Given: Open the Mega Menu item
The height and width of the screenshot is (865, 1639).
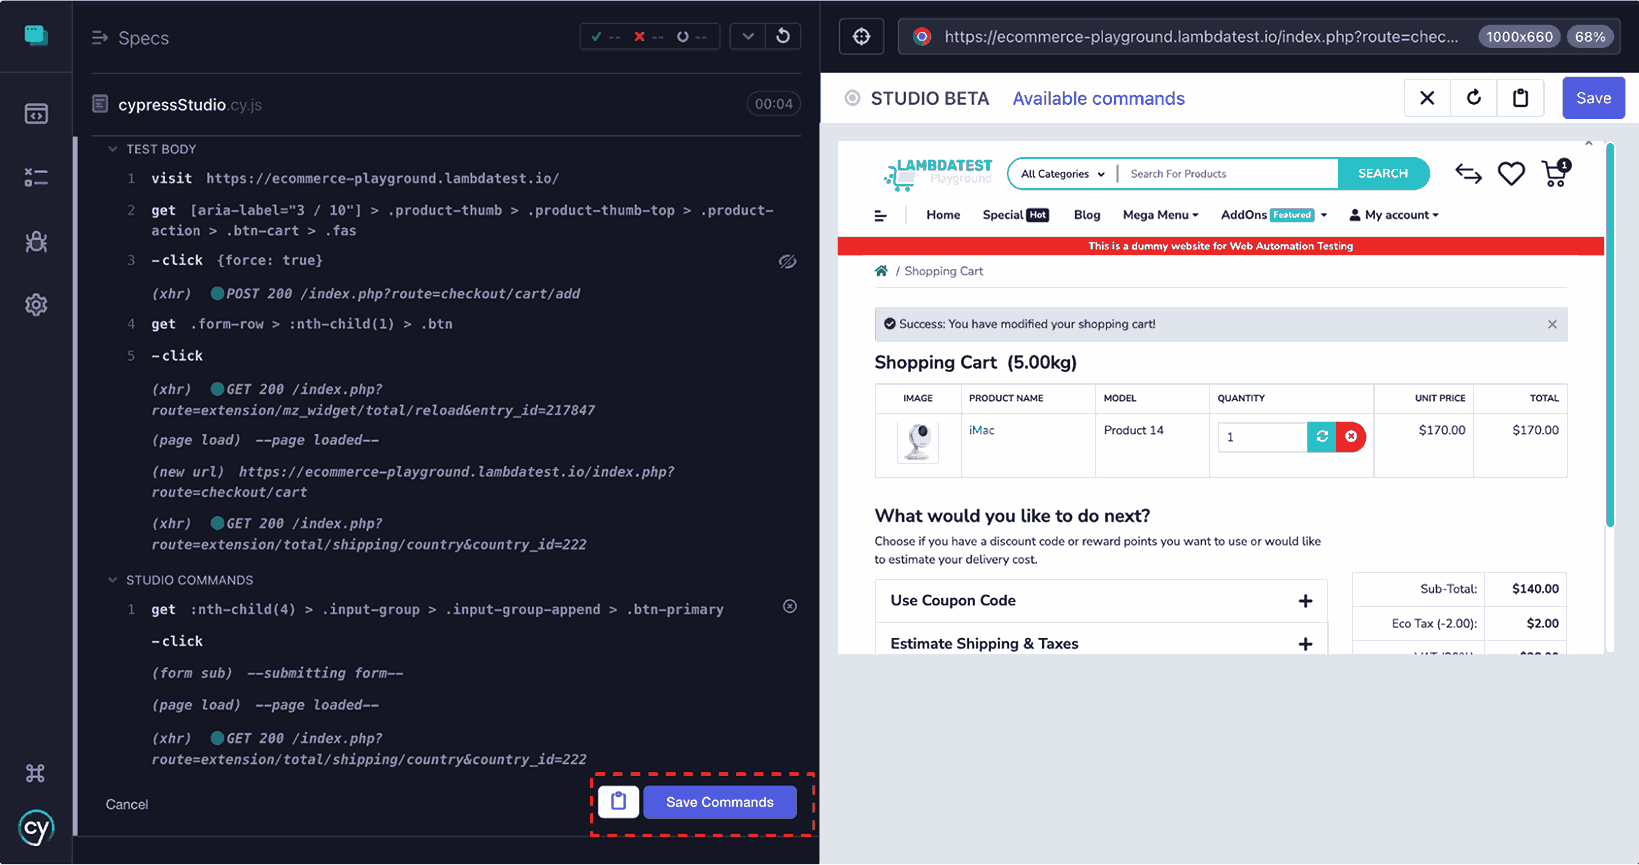Looking at the screenshot, I should tap(1160, 215).
